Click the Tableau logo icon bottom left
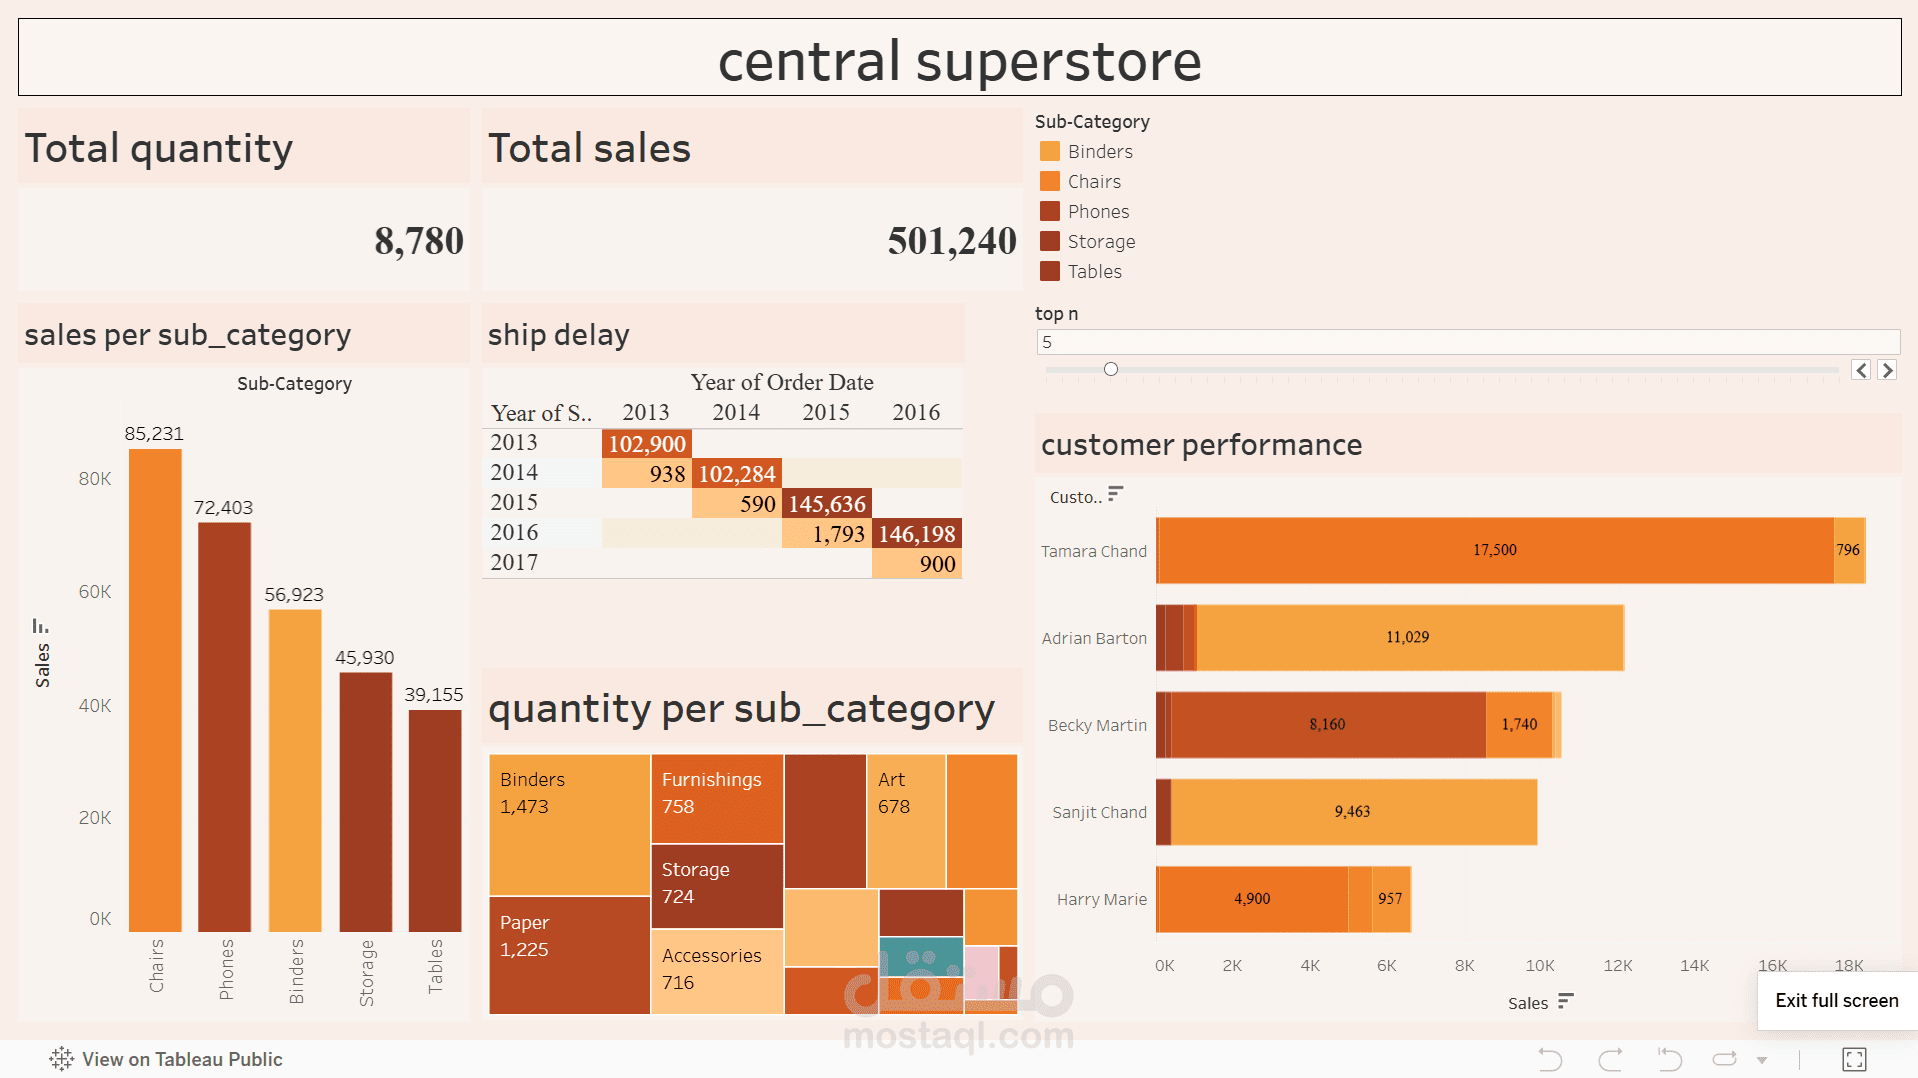Viewport: 1918px width, 1078px height. [62, 1059]
